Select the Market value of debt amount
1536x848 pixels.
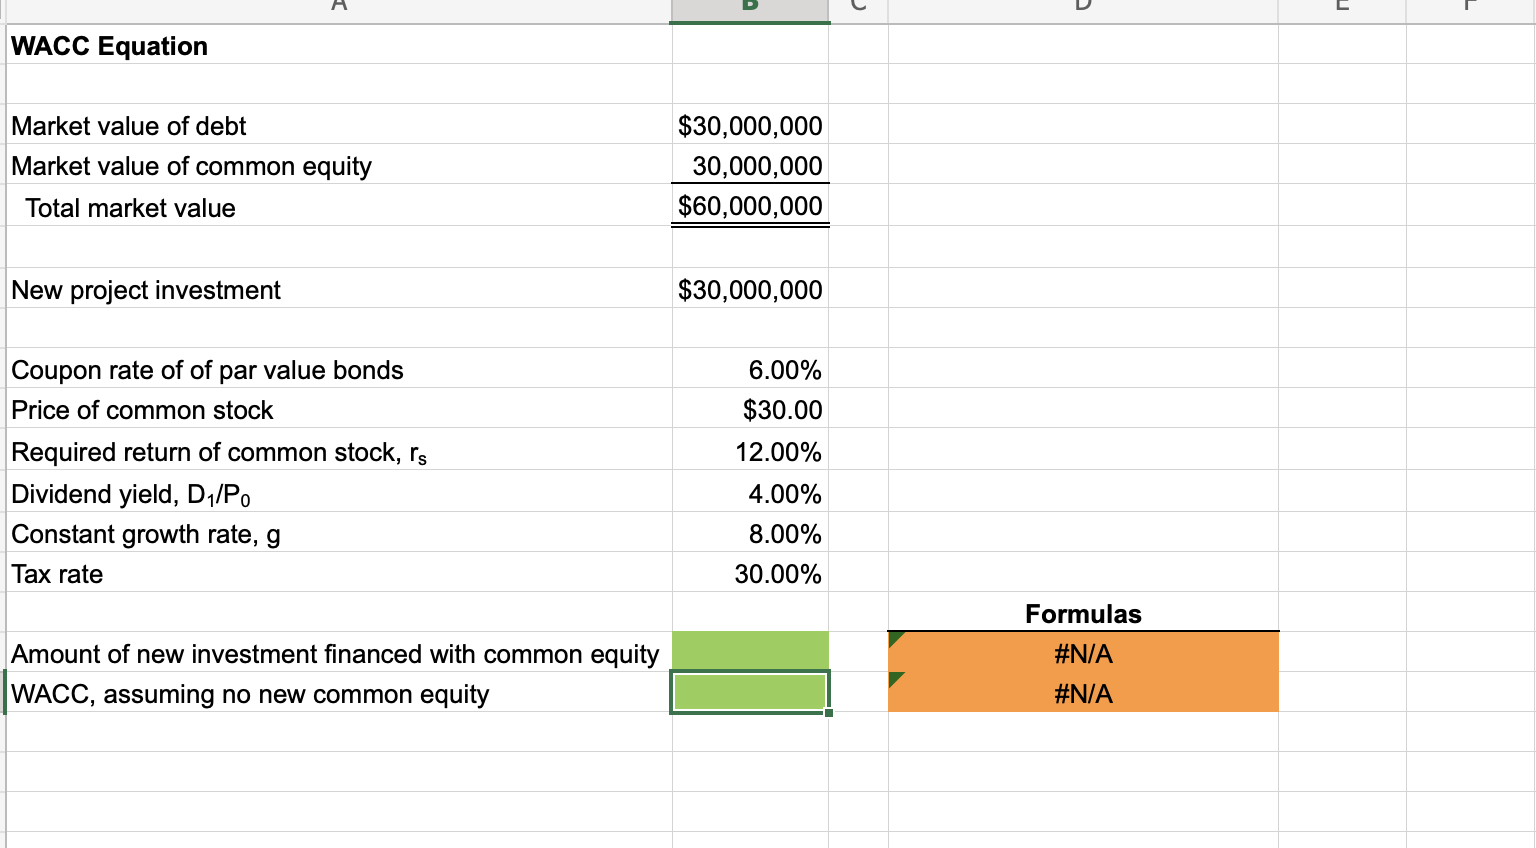pyautogui.click(x=750, y=126)
